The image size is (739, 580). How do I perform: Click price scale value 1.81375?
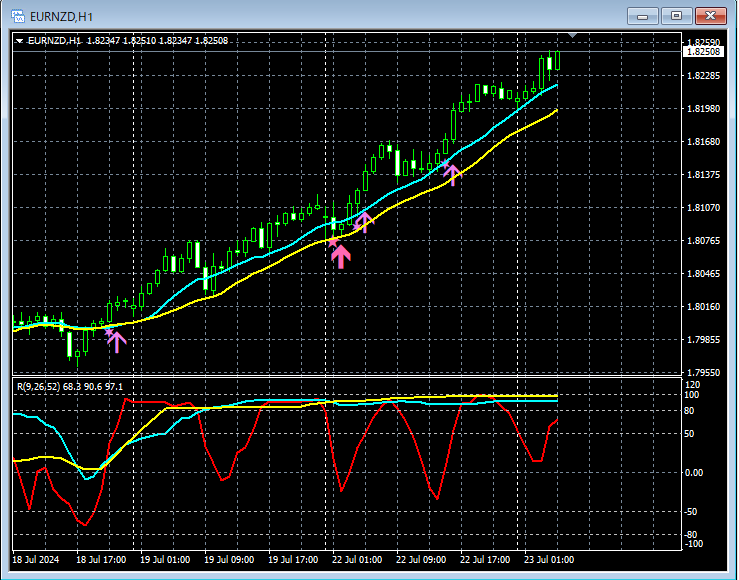[x=704, y=174]
